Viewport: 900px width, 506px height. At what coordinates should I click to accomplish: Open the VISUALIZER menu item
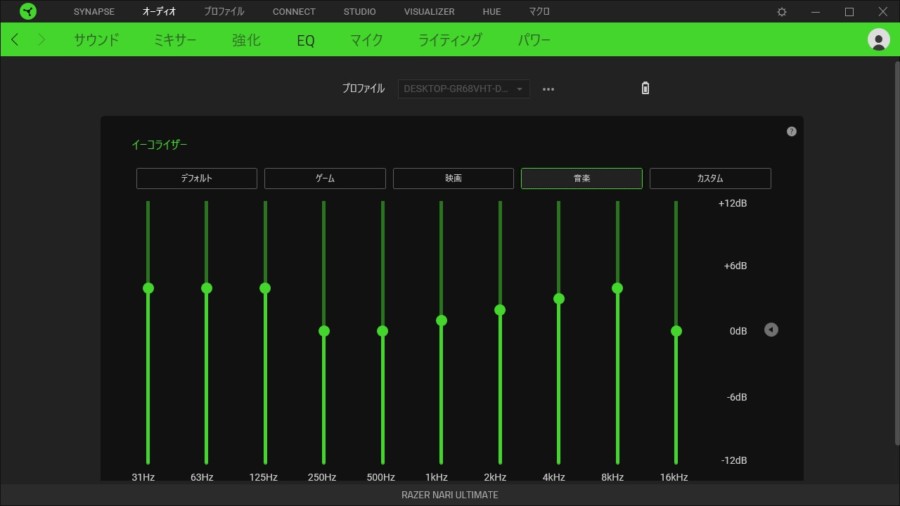tap(429, 12)
